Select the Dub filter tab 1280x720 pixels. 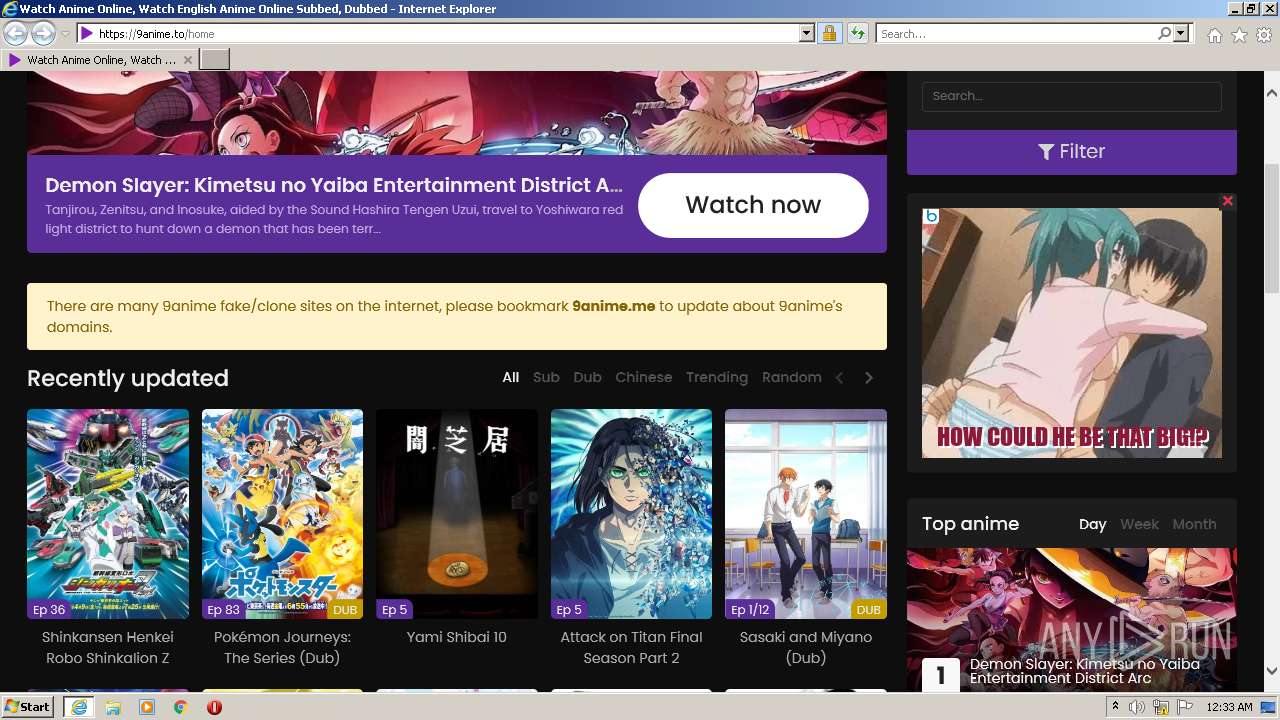click(587, 377)
